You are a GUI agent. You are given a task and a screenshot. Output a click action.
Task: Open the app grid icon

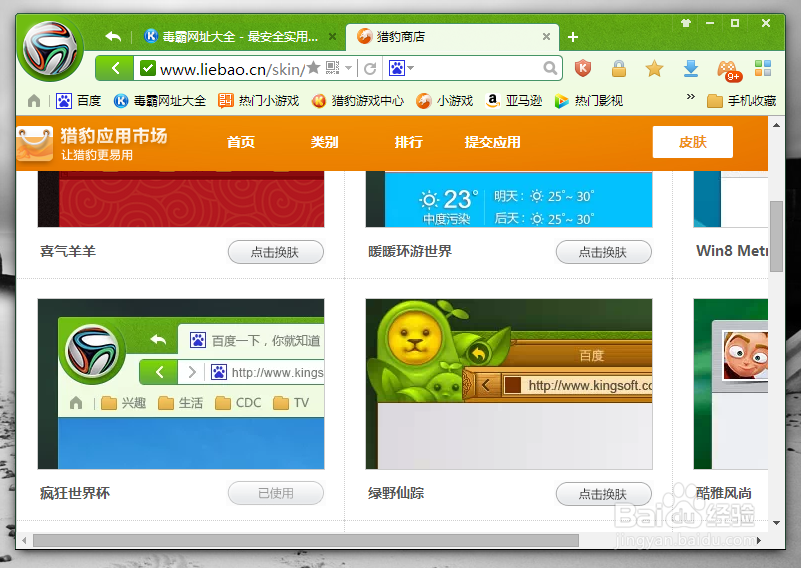coord(763,68)
